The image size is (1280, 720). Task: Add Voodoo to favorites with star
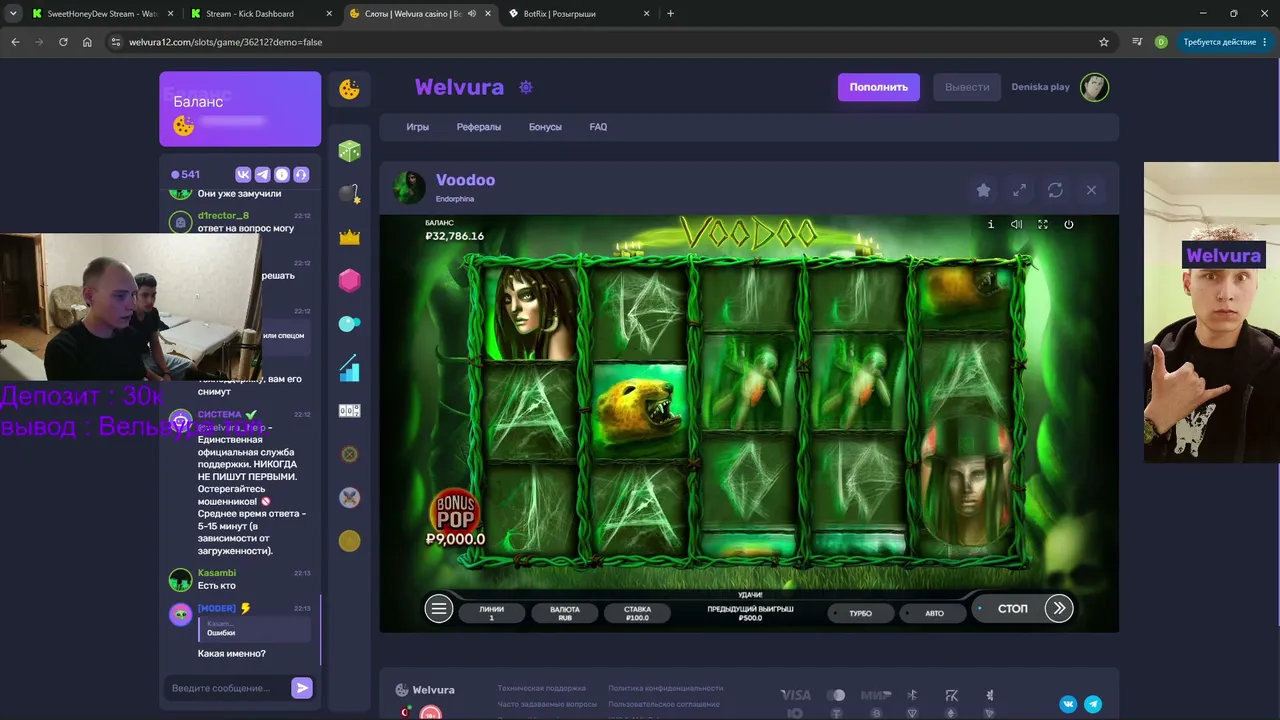983,190
